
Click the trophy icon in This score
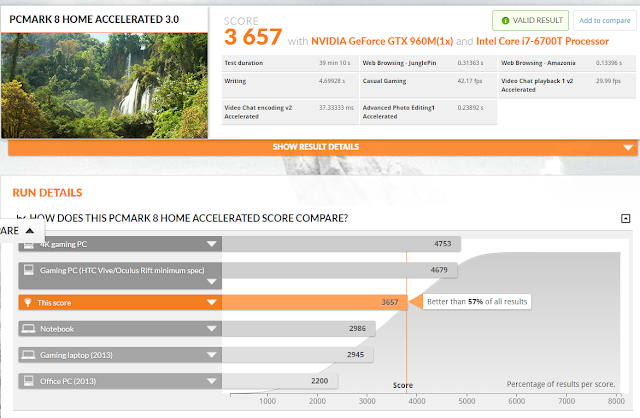(x=28, y=302)
